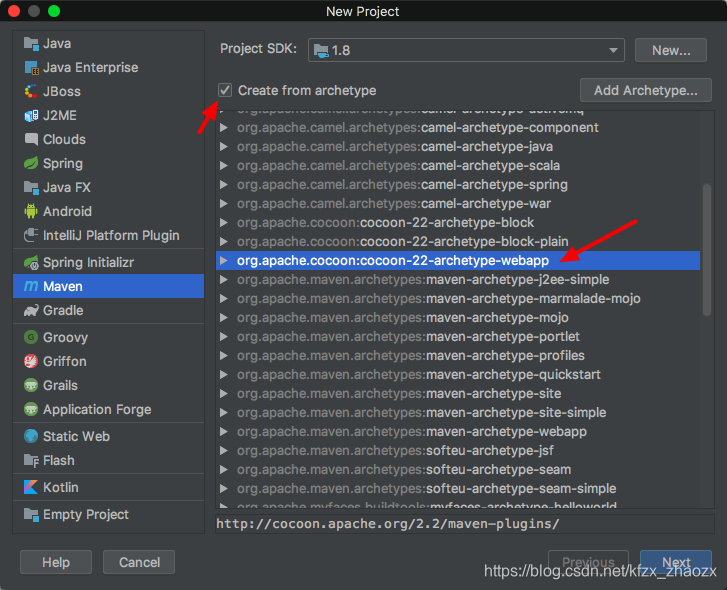Click the archetype list scrollbar thumb

(707, 250)
